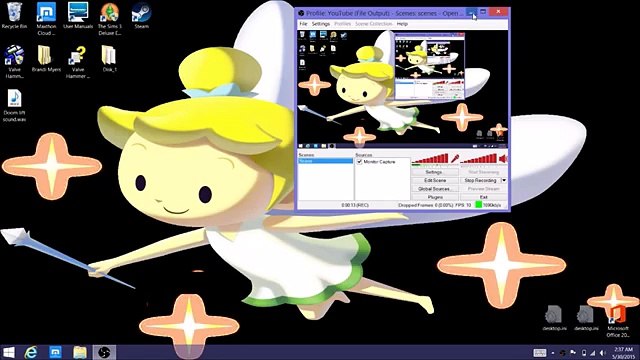640x360 pixels.
Task: Click the Exit button in OBS
Action: click(484, 197)
